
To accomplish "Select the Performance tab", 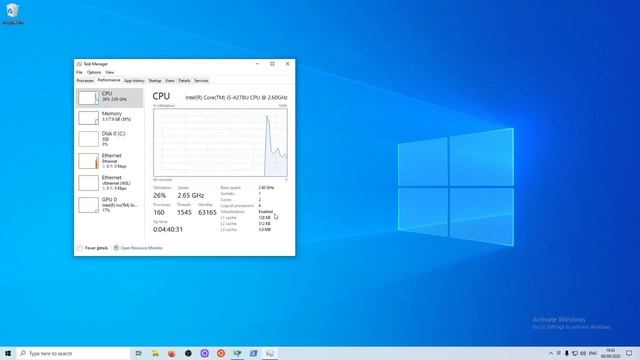I will [x=109, y=80].
